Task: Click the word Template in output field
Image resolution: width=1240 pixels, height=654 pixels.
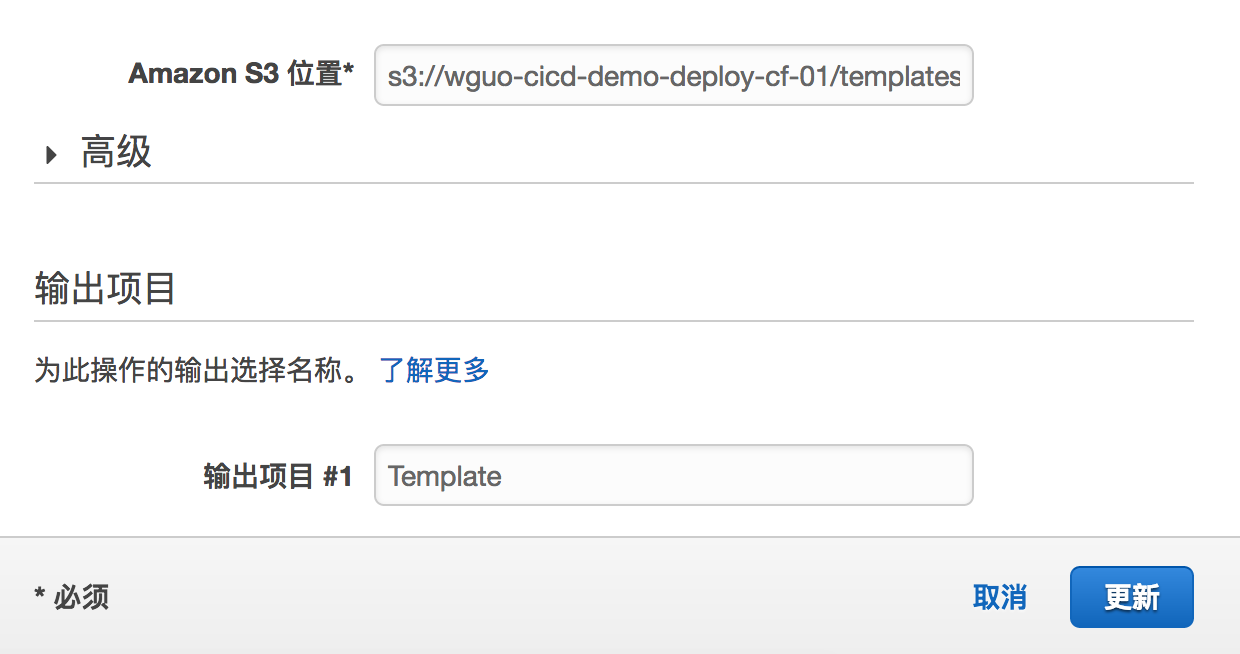Action: 445,477
